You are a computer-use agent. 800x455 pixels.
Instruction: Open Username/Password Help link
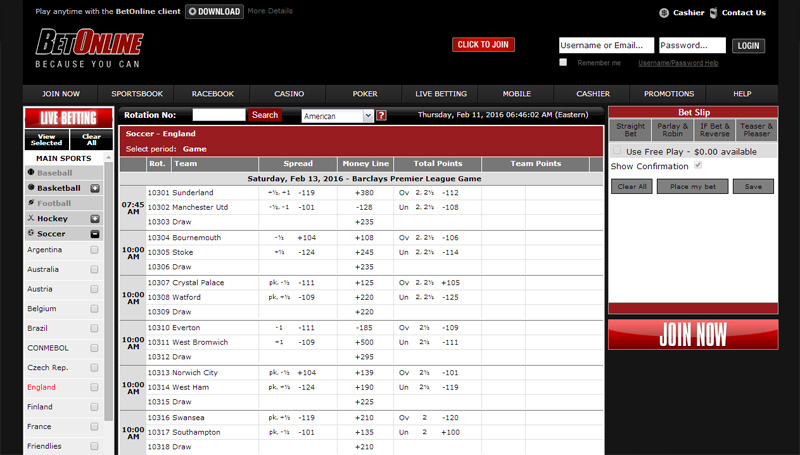click(x=678, y=63)
